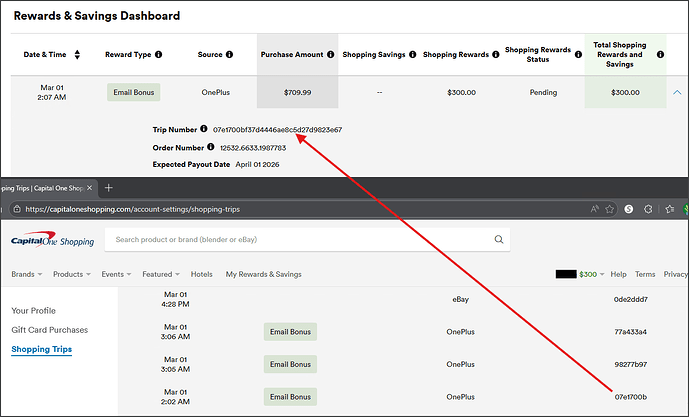
Task: Go to My Rewards & Savings
Action: [263, 274]
